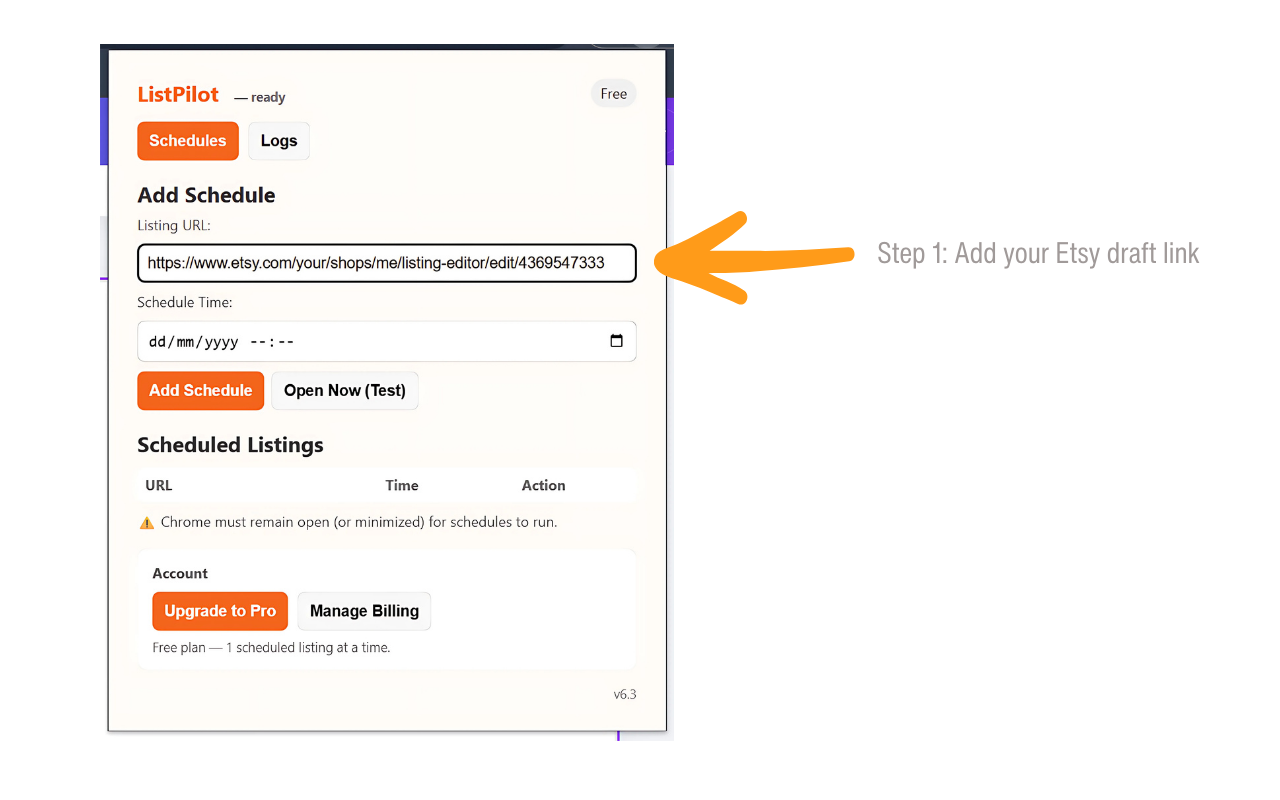This screenshot has height=800, width=1280.
Task: Click the warning triangle icon
Action: pyautogui.click(x=147, y=522)
